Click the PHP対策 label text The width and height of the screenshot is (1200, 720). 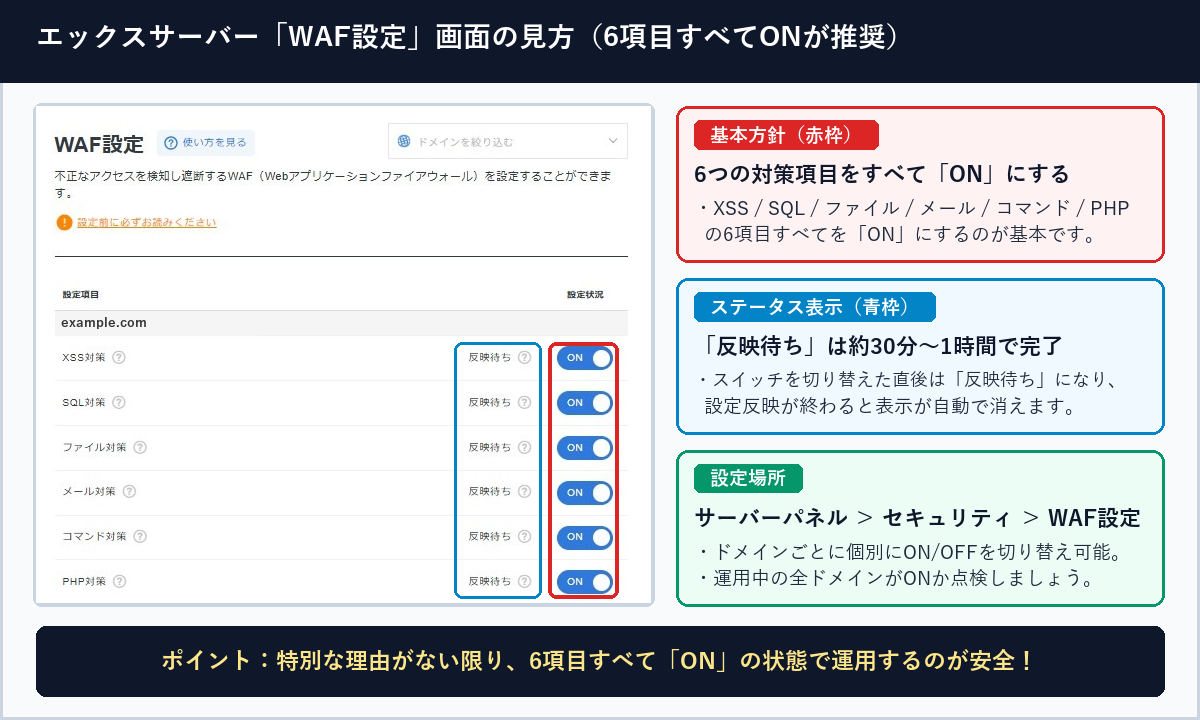[x=83, y=581]
